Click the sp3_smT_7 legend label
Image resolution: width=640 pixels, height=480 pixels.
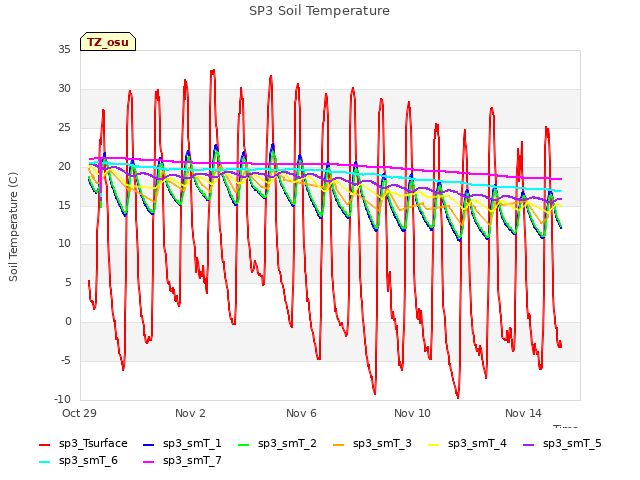[192, 460]
